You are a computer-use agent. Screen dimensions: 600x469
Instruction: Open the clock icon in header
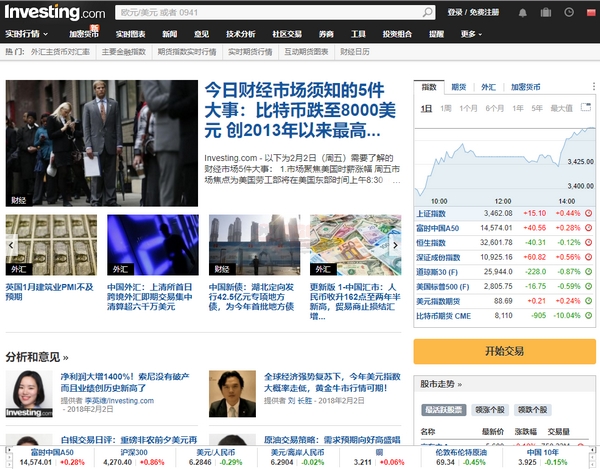pos(569,12)
